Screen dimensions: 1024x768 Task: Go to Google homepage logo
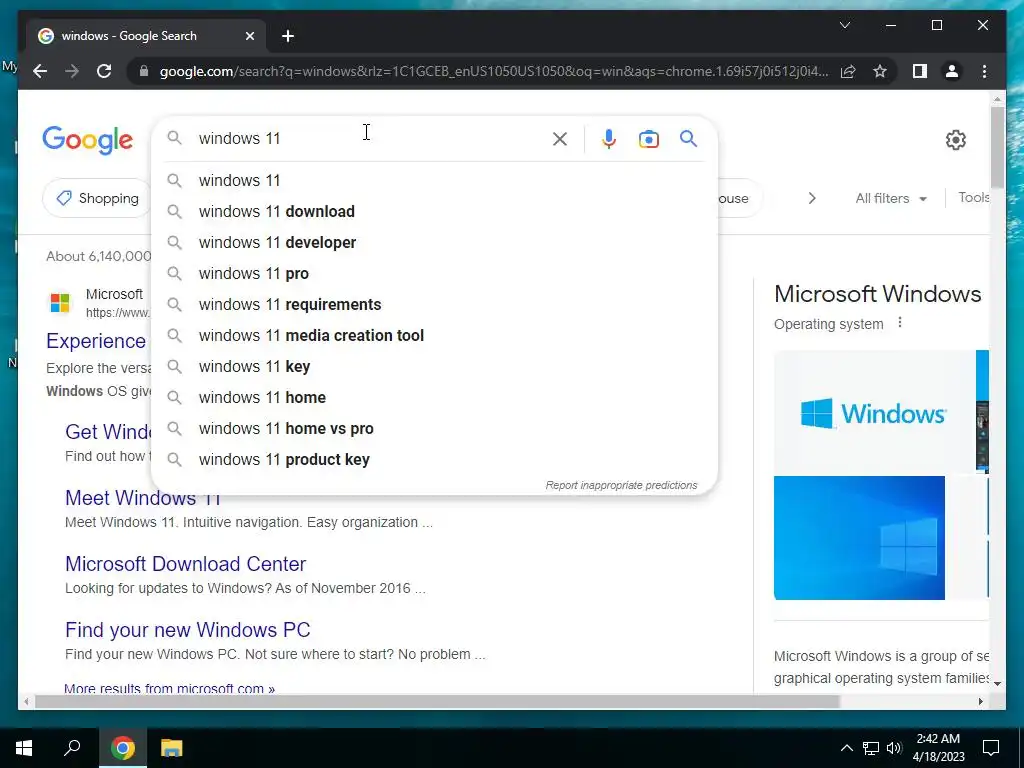click(x=88, y=140)
